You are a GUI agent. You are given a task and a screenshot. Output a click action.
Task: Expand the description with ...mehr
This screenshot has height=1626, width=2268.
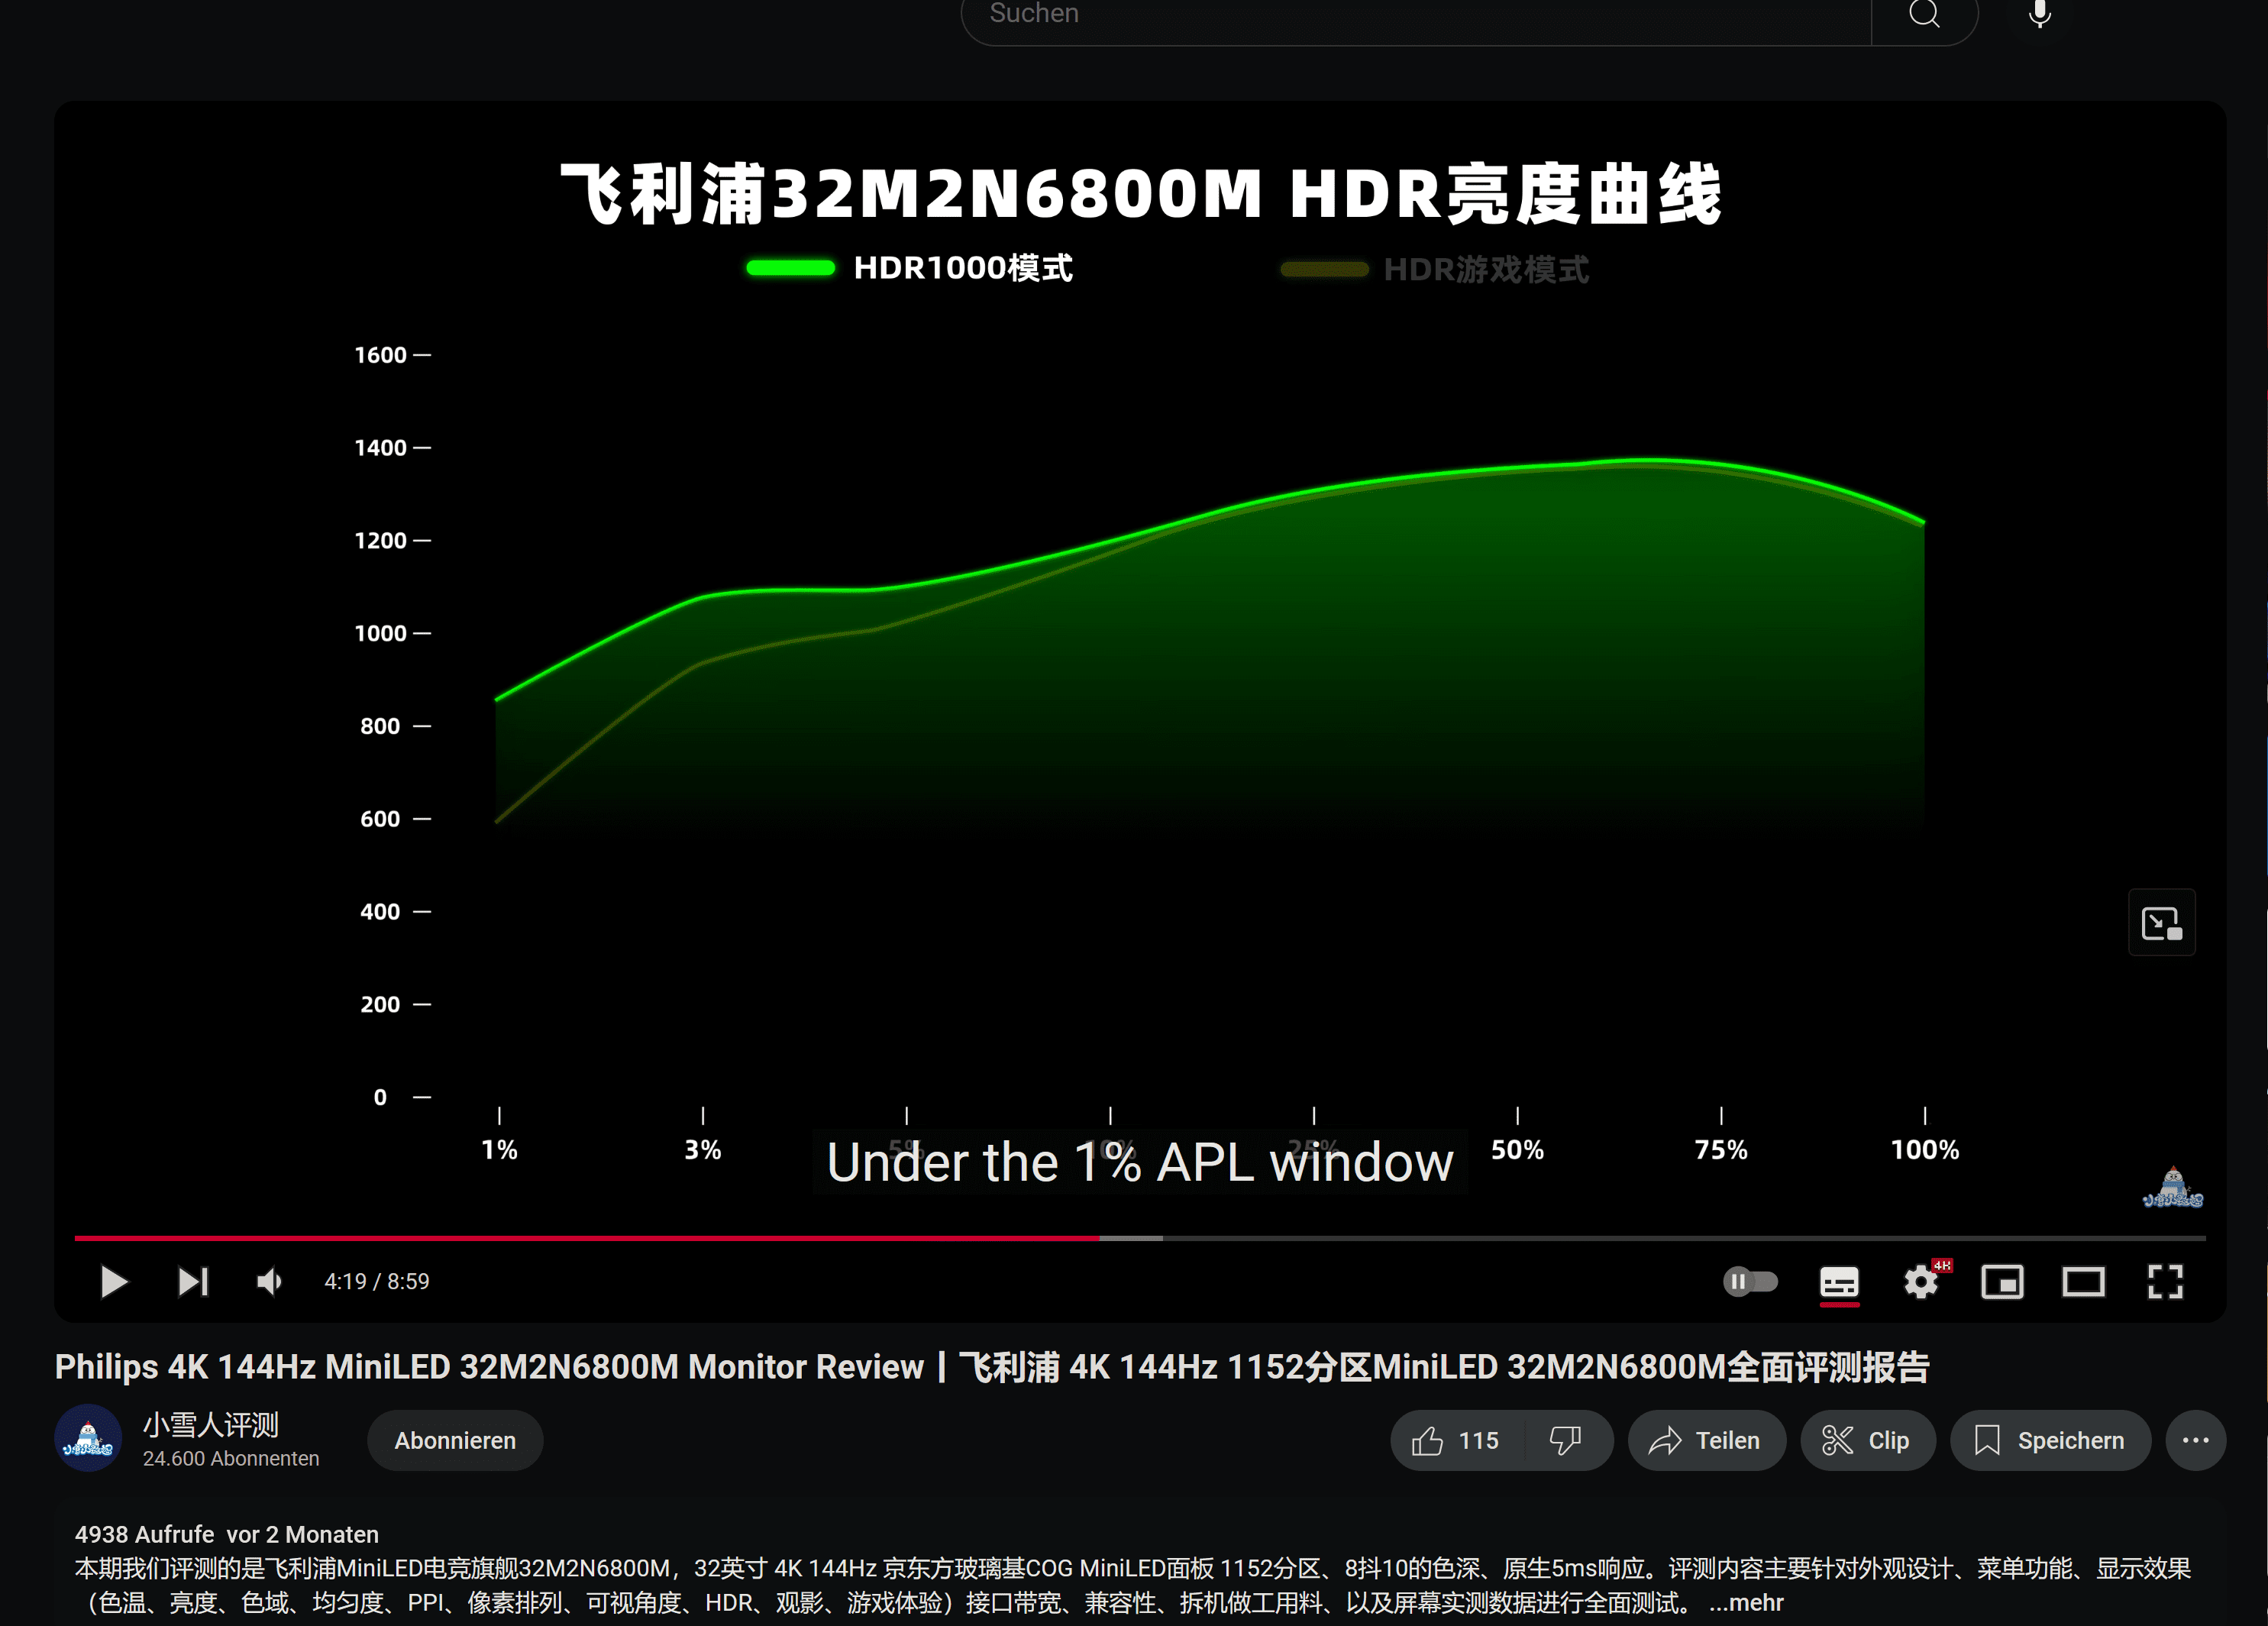[x=1746, y=1603]
